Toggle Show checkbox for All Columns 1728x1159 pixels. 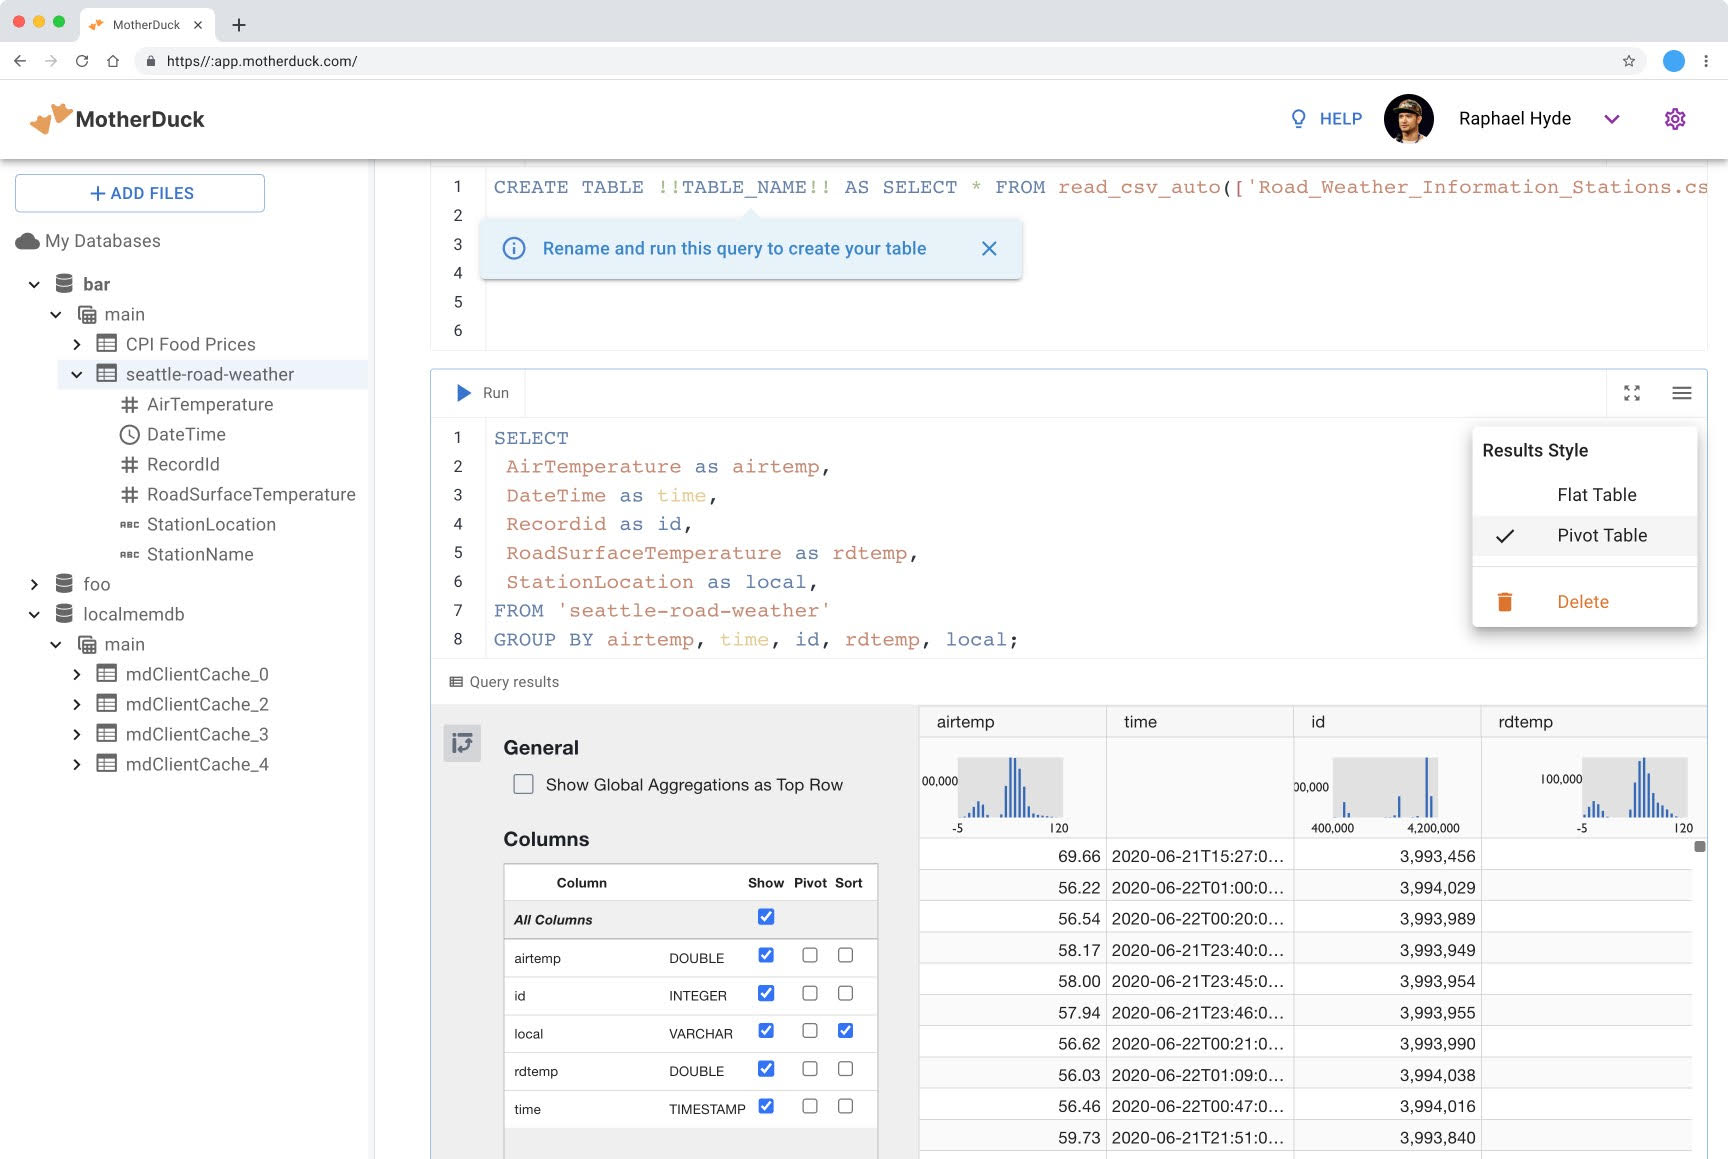pyautogui.click(x=766, y=917)
